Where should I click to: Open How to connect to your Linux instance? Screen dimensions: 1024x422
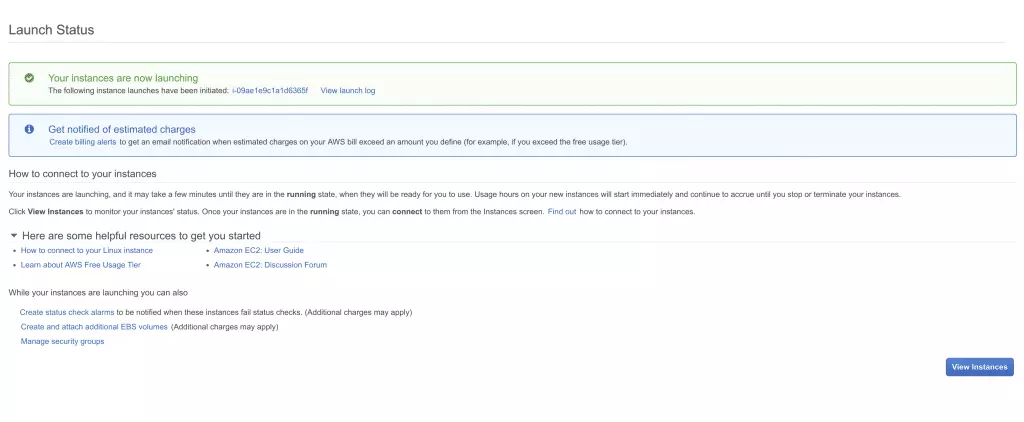(x=87, y=250)
